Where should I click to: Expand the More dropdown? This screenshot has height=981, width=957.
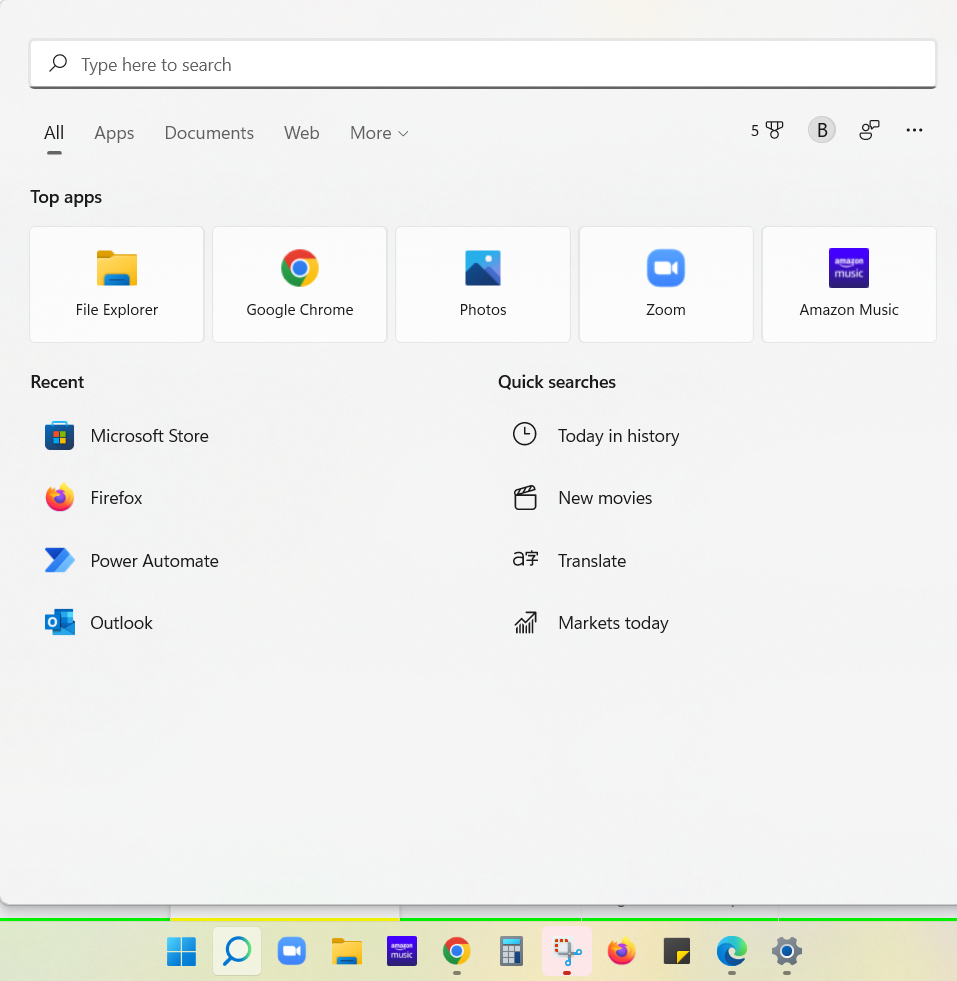[378, 132]
